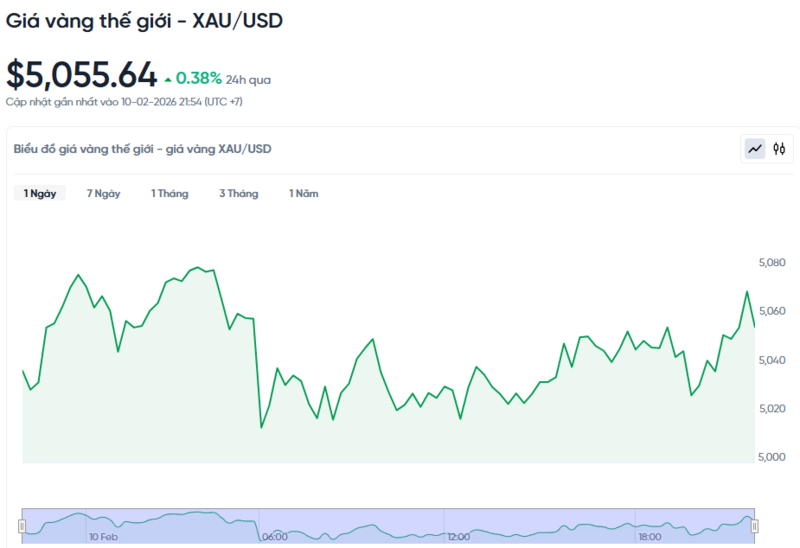Click the right handle of range navigator
This screenshot has width=800, height=548.
click(x=755, y=525)
